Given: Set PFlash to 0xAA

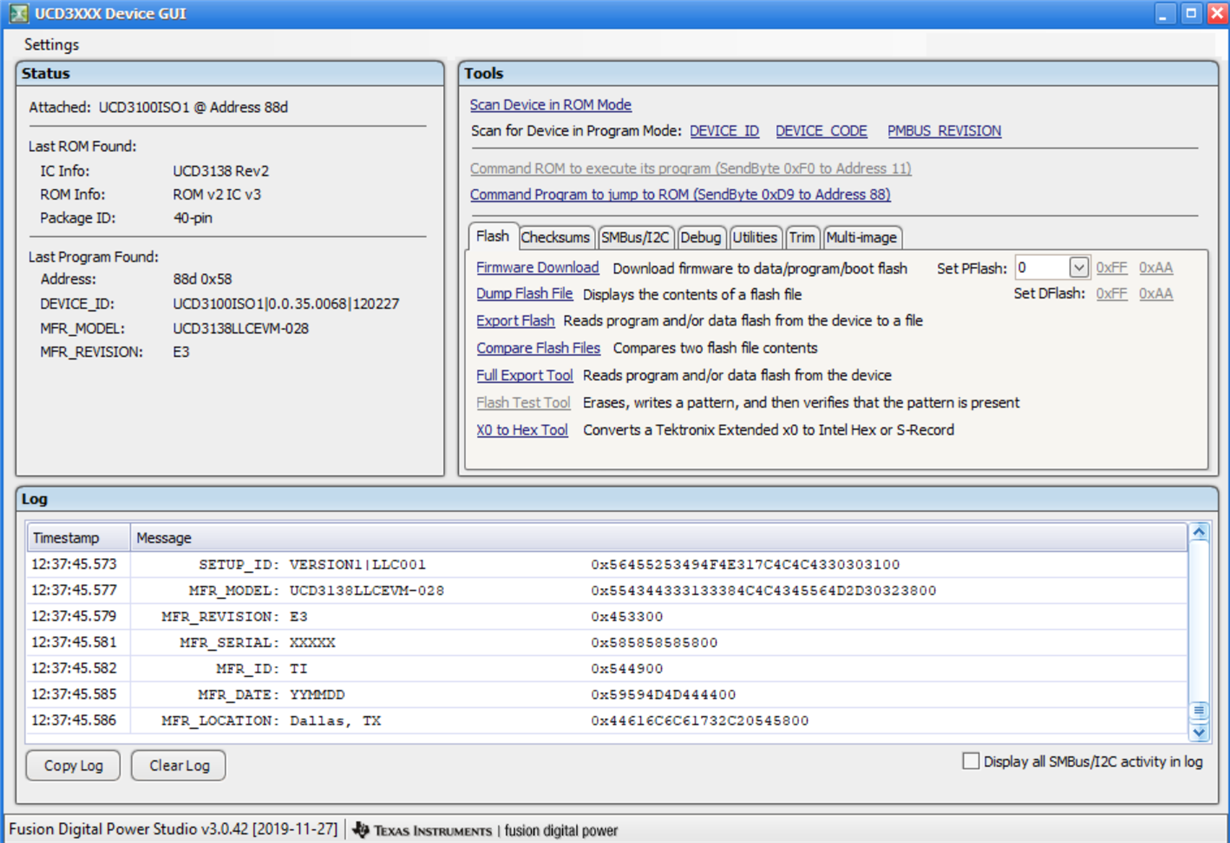Looking at the screenshot, I should point(1156,268).
